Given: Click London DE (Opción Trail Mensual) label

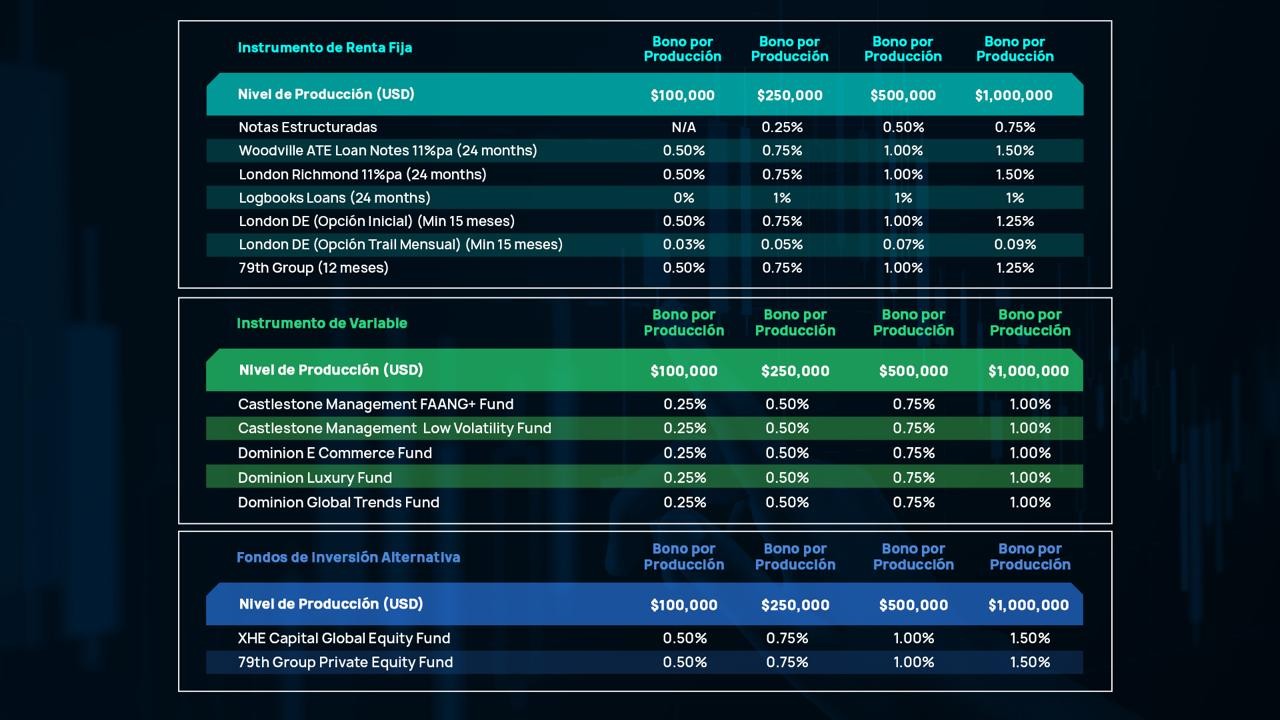Looking at the screenshot, I should point(400,244).
